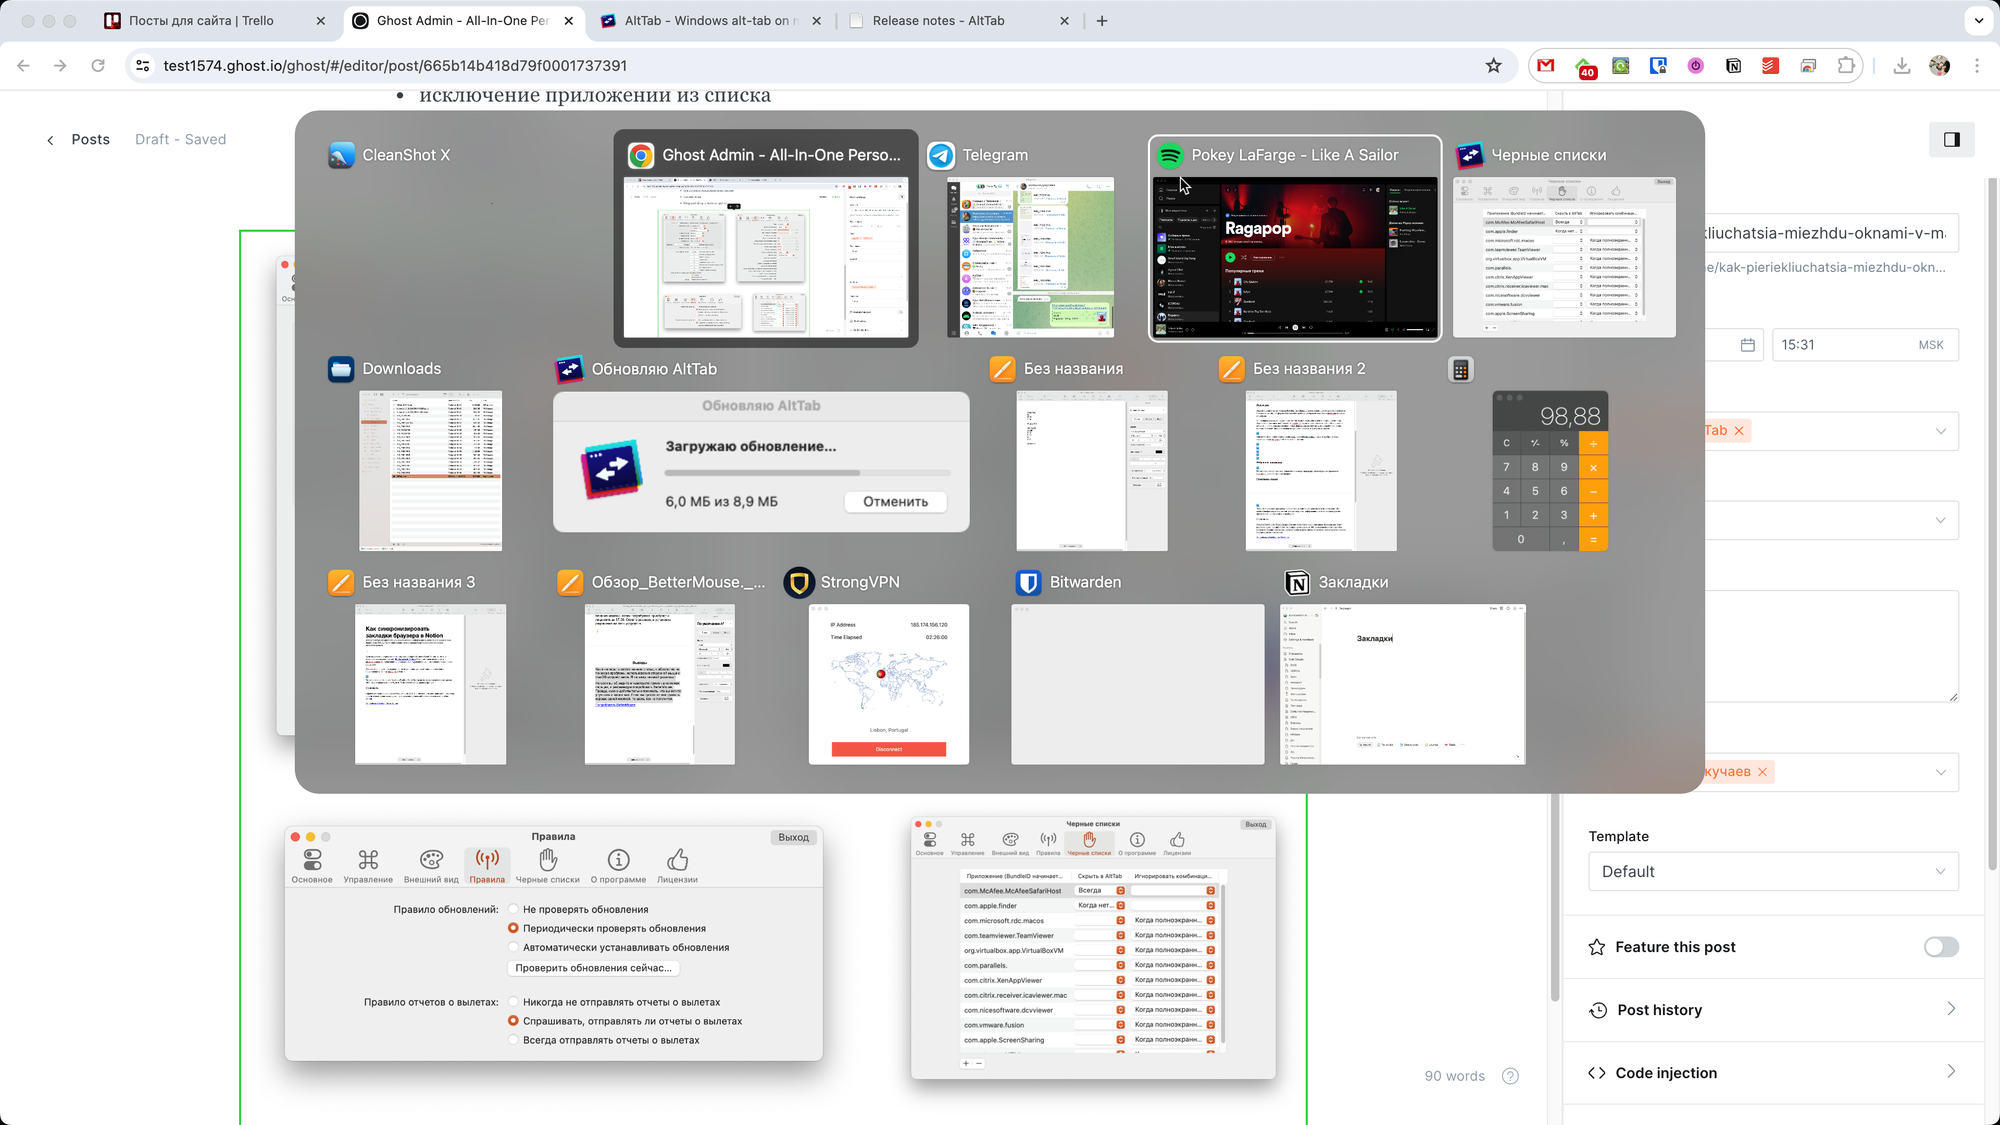2000x1125 pixels.
Task: Open the Gmail extension icon
Action: [1546, 65]
